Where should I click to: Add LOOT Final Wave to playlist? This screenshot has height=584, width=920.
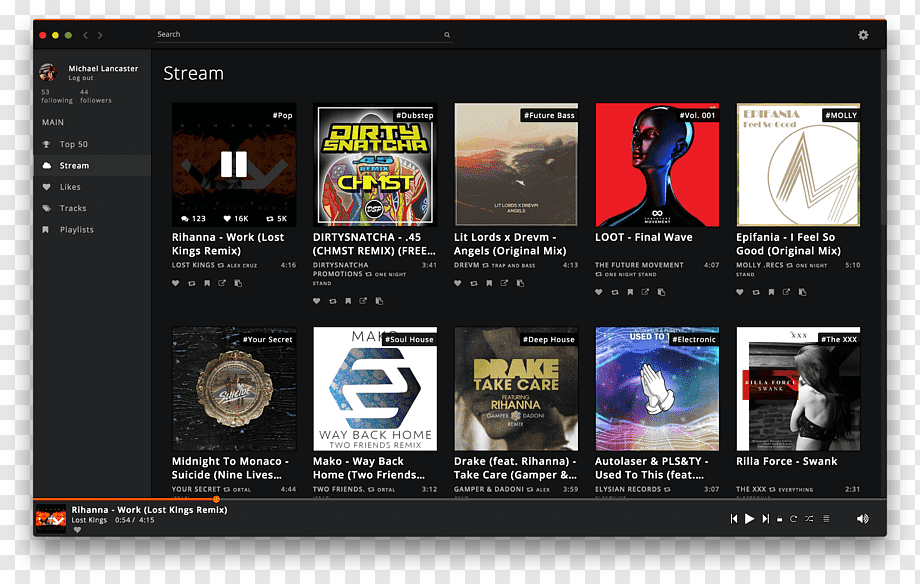630,292
